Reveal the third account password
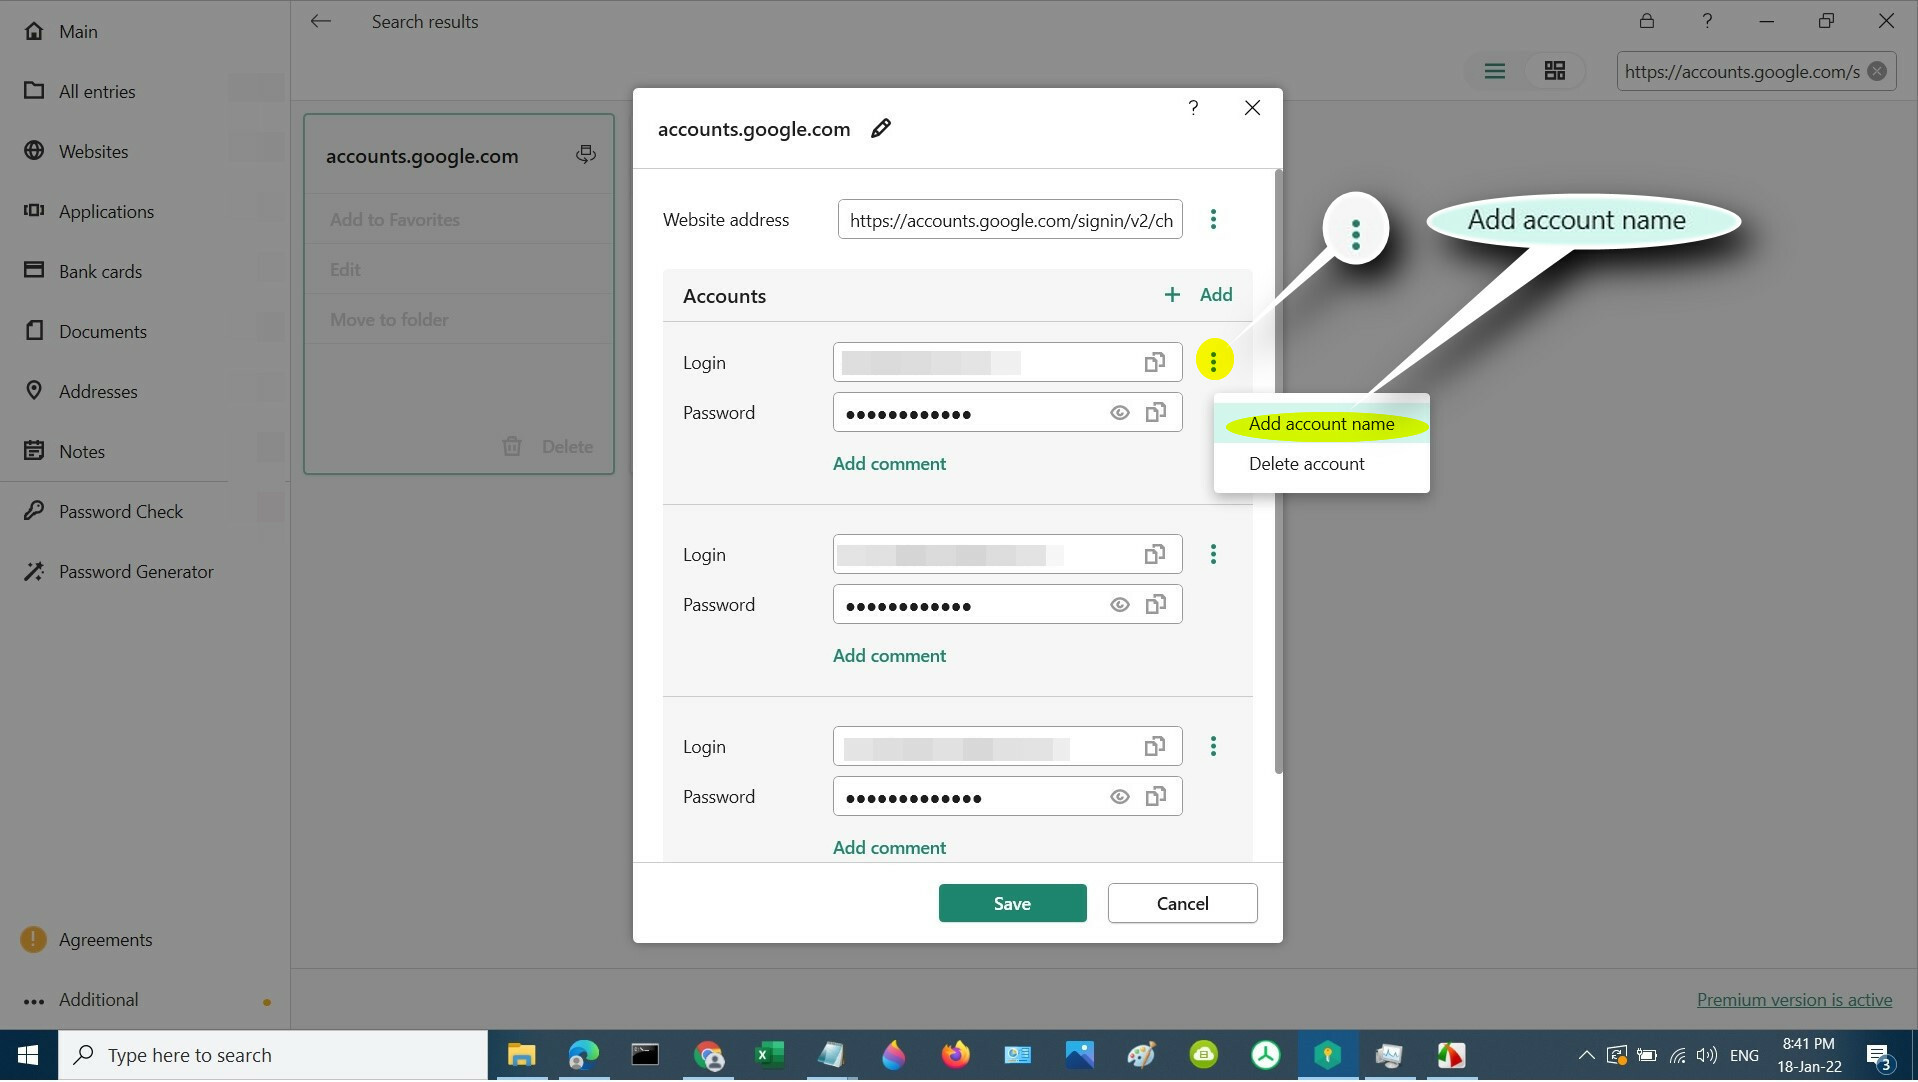The width and height of the screenshot is (1918, 1082). 1119,797
